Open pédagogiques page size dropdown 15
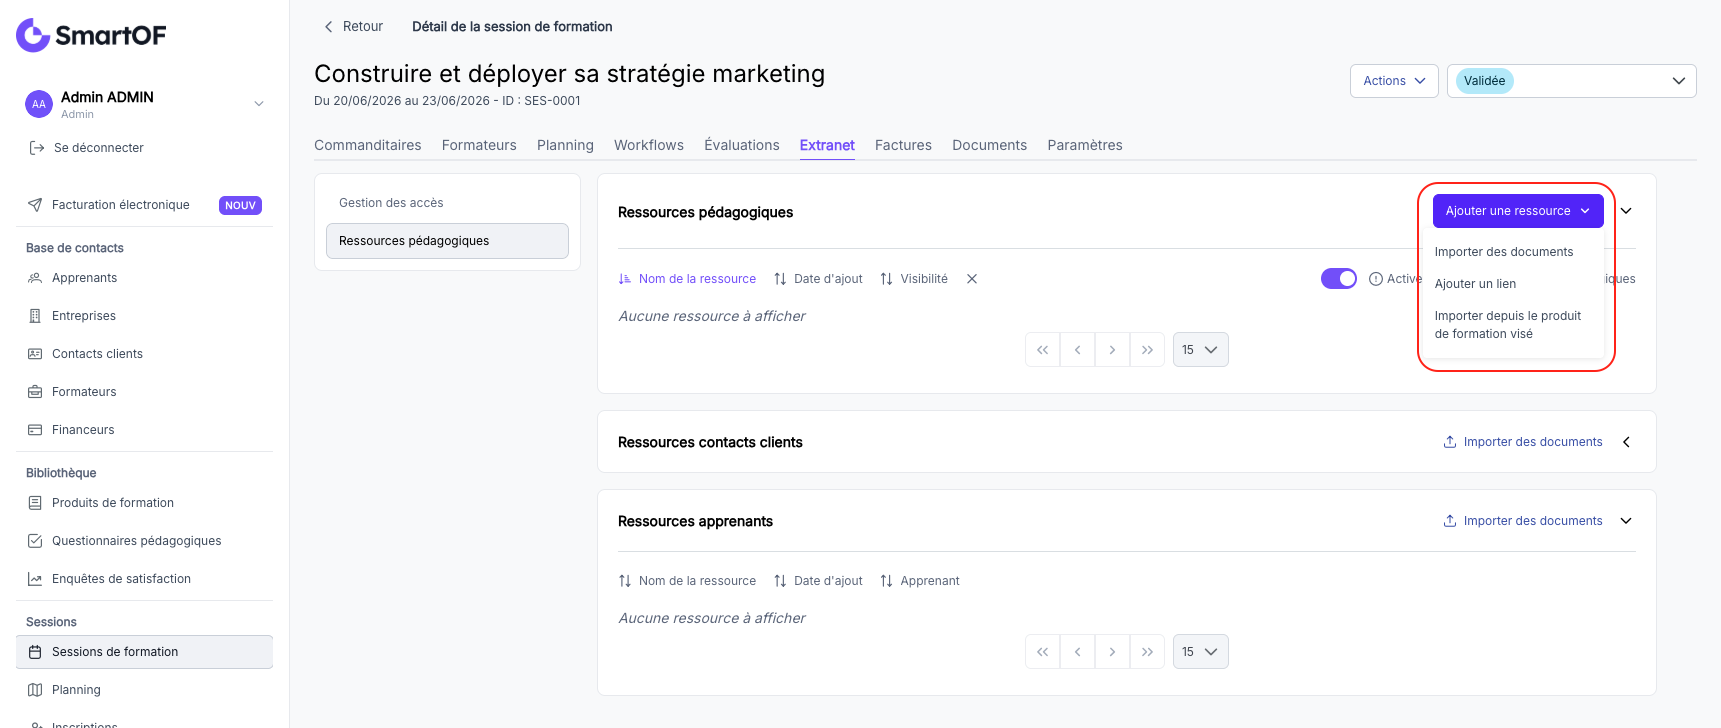1721x728 pixels. click(1200, 350)
